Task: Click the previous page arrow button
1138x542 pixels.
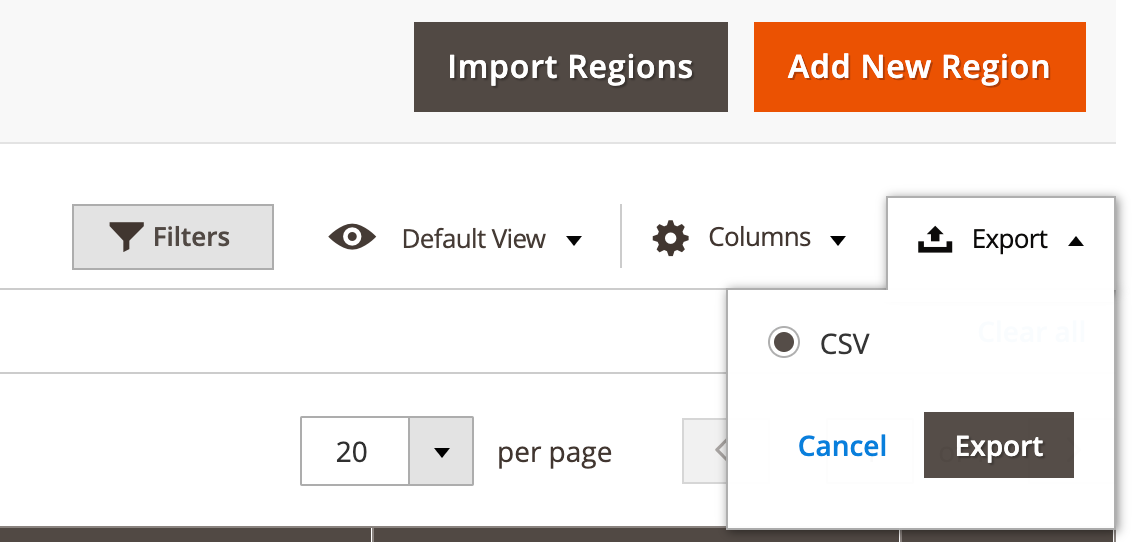Action: point(705,451)
